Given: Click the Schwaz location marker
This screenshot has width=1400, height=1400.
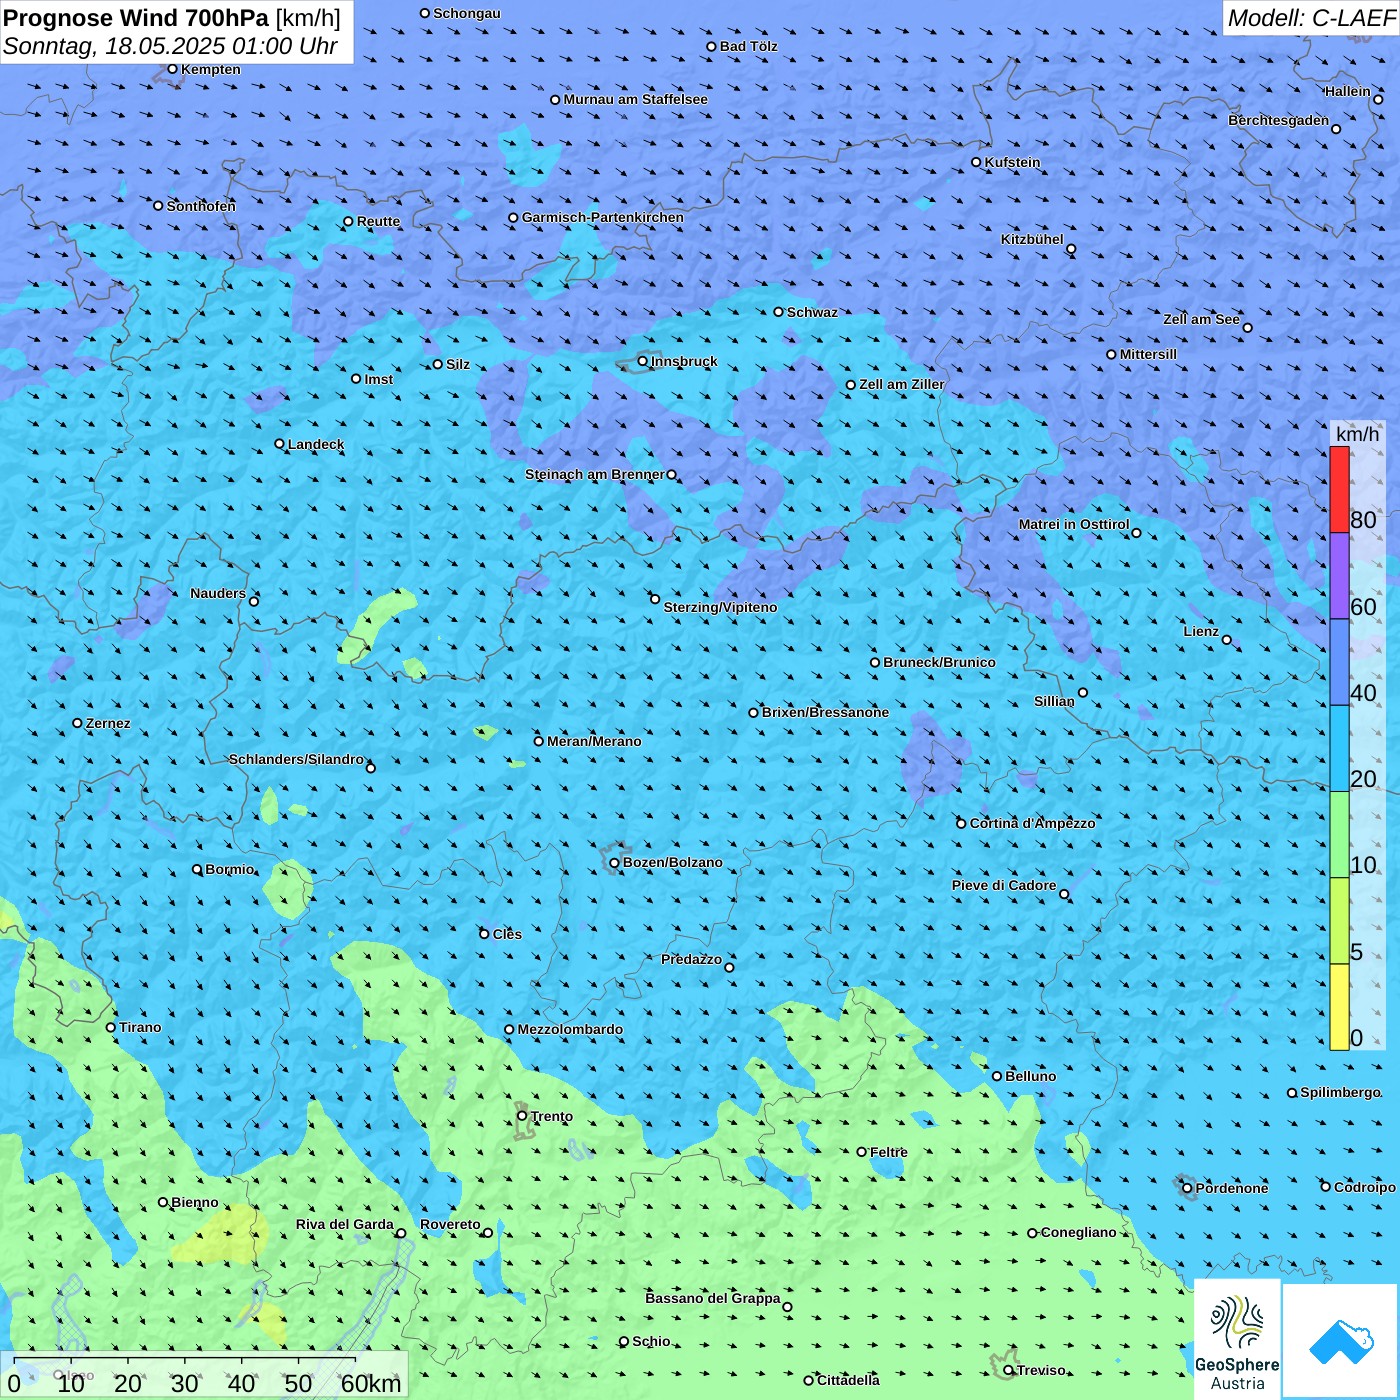Looking at the screenshot, I should coord(779,312).
